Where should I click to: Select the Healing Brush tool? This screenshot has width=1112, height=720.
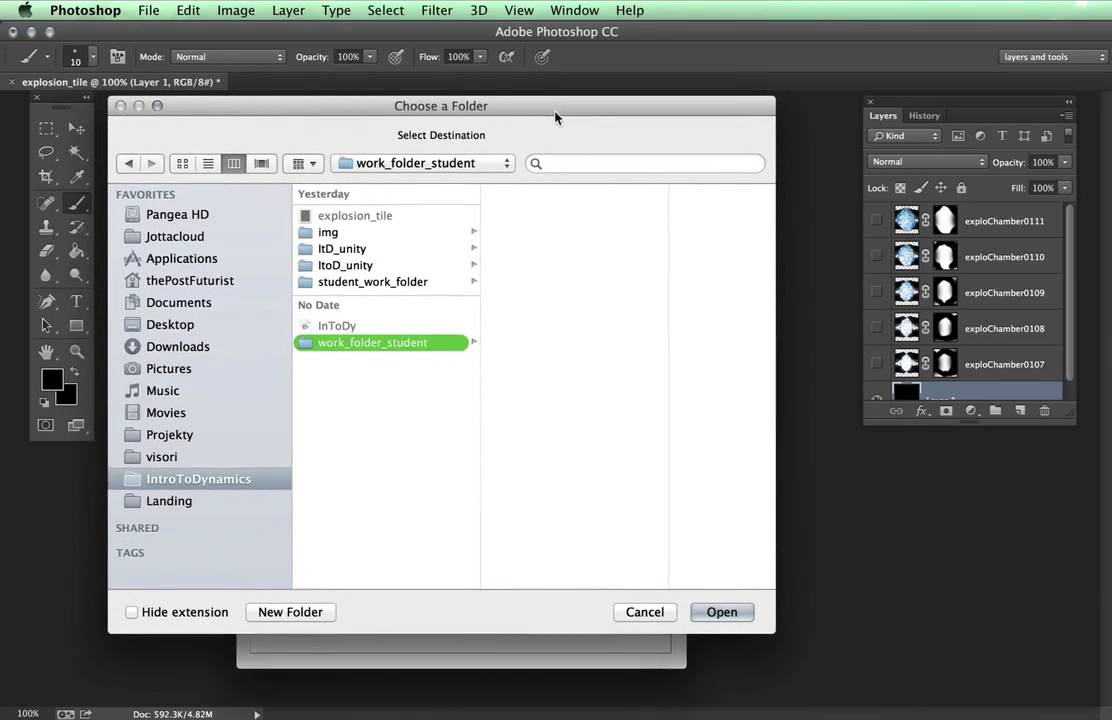46,204
